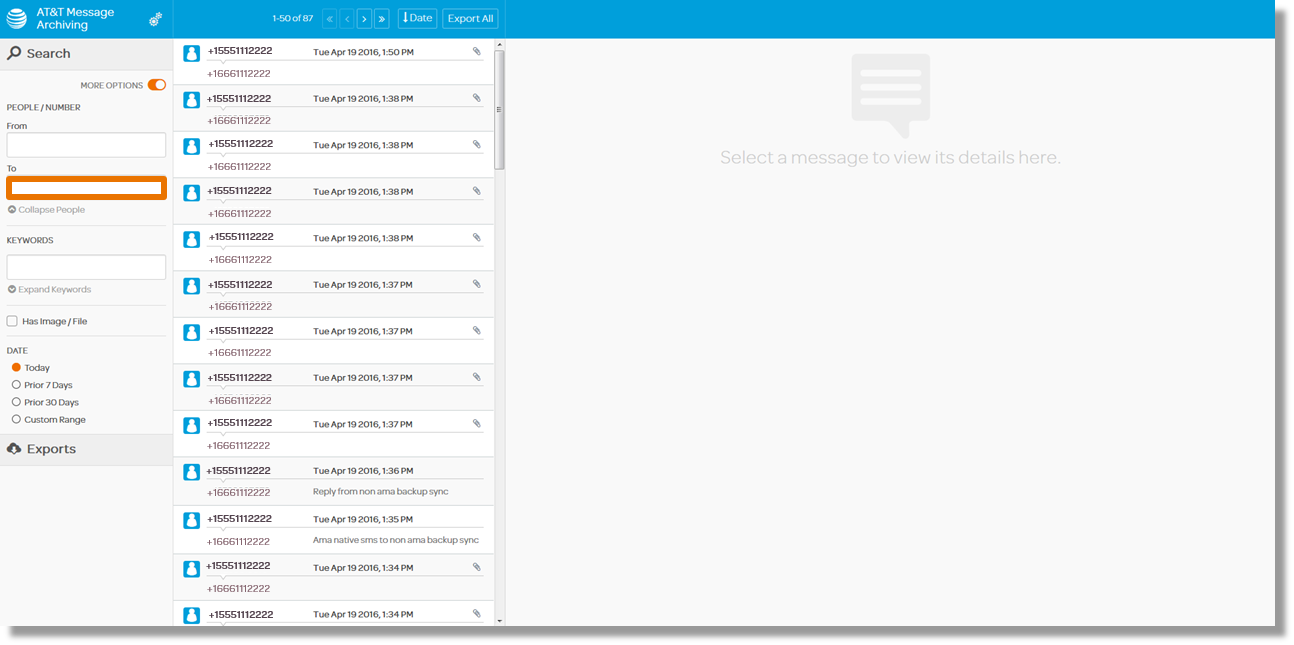Jump to last page of results
Viewport: 1294px width, 645px height.
click(382, 18)
